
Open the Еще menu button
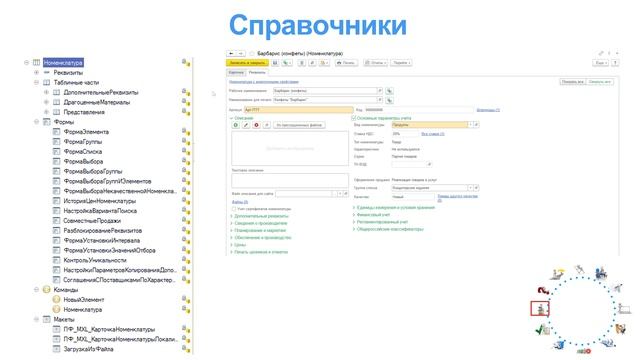[x=600, y=63]
